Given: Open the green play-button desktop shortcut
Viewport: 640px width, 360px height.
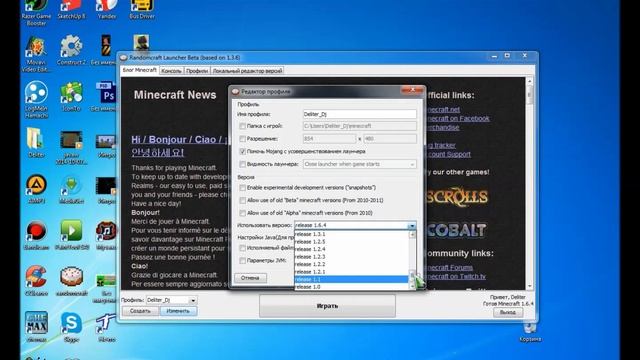Looking at the screenshot, I should pos(71,235).
